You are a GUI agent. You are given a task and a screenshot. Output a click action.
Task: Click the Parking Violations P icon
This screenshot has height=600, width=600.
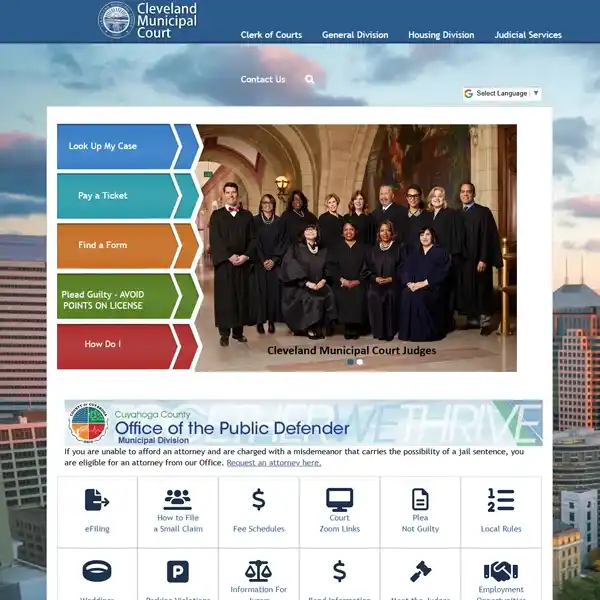click(178, 571)
